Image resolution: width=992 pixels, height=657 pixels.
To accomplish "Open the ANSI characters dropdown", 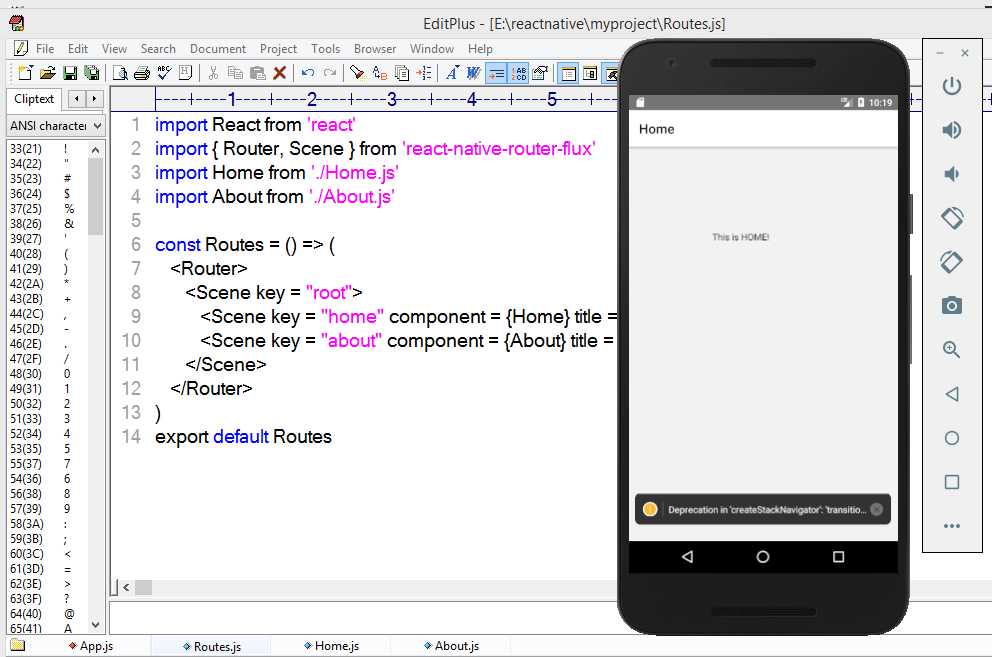I will (97, 126).
